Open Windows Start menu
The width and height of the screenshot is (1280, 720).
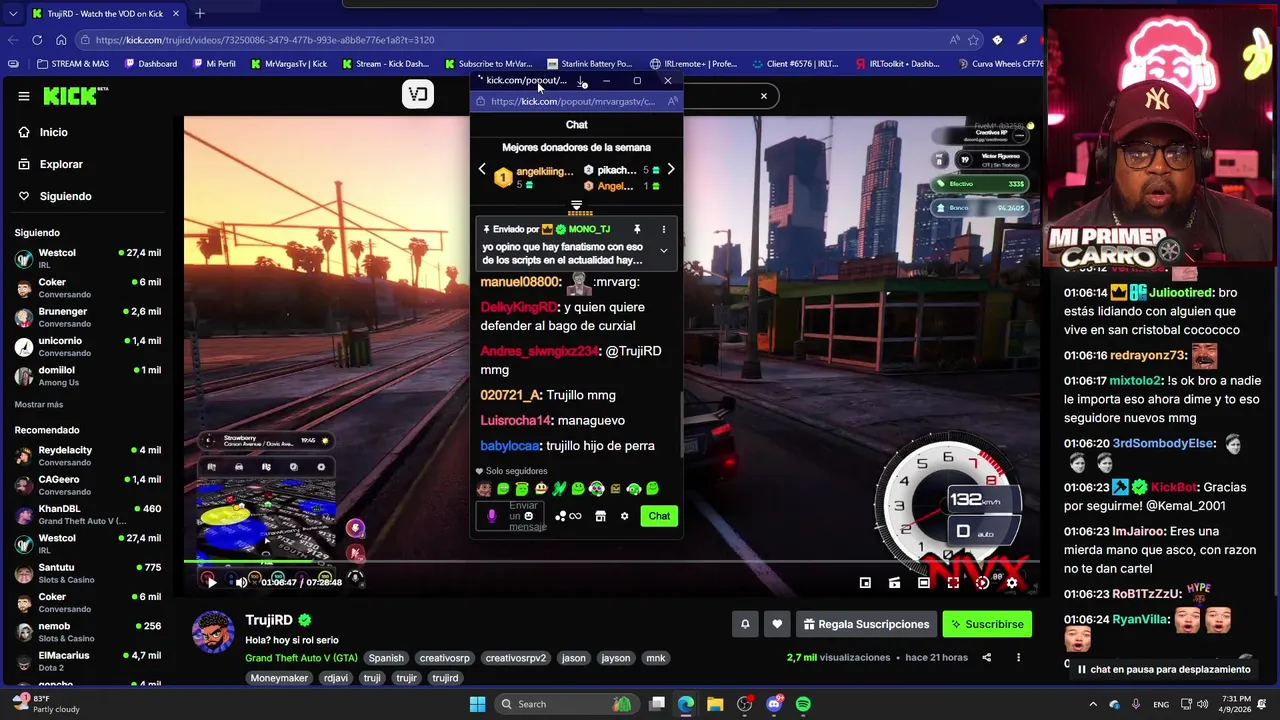(478, 704)
